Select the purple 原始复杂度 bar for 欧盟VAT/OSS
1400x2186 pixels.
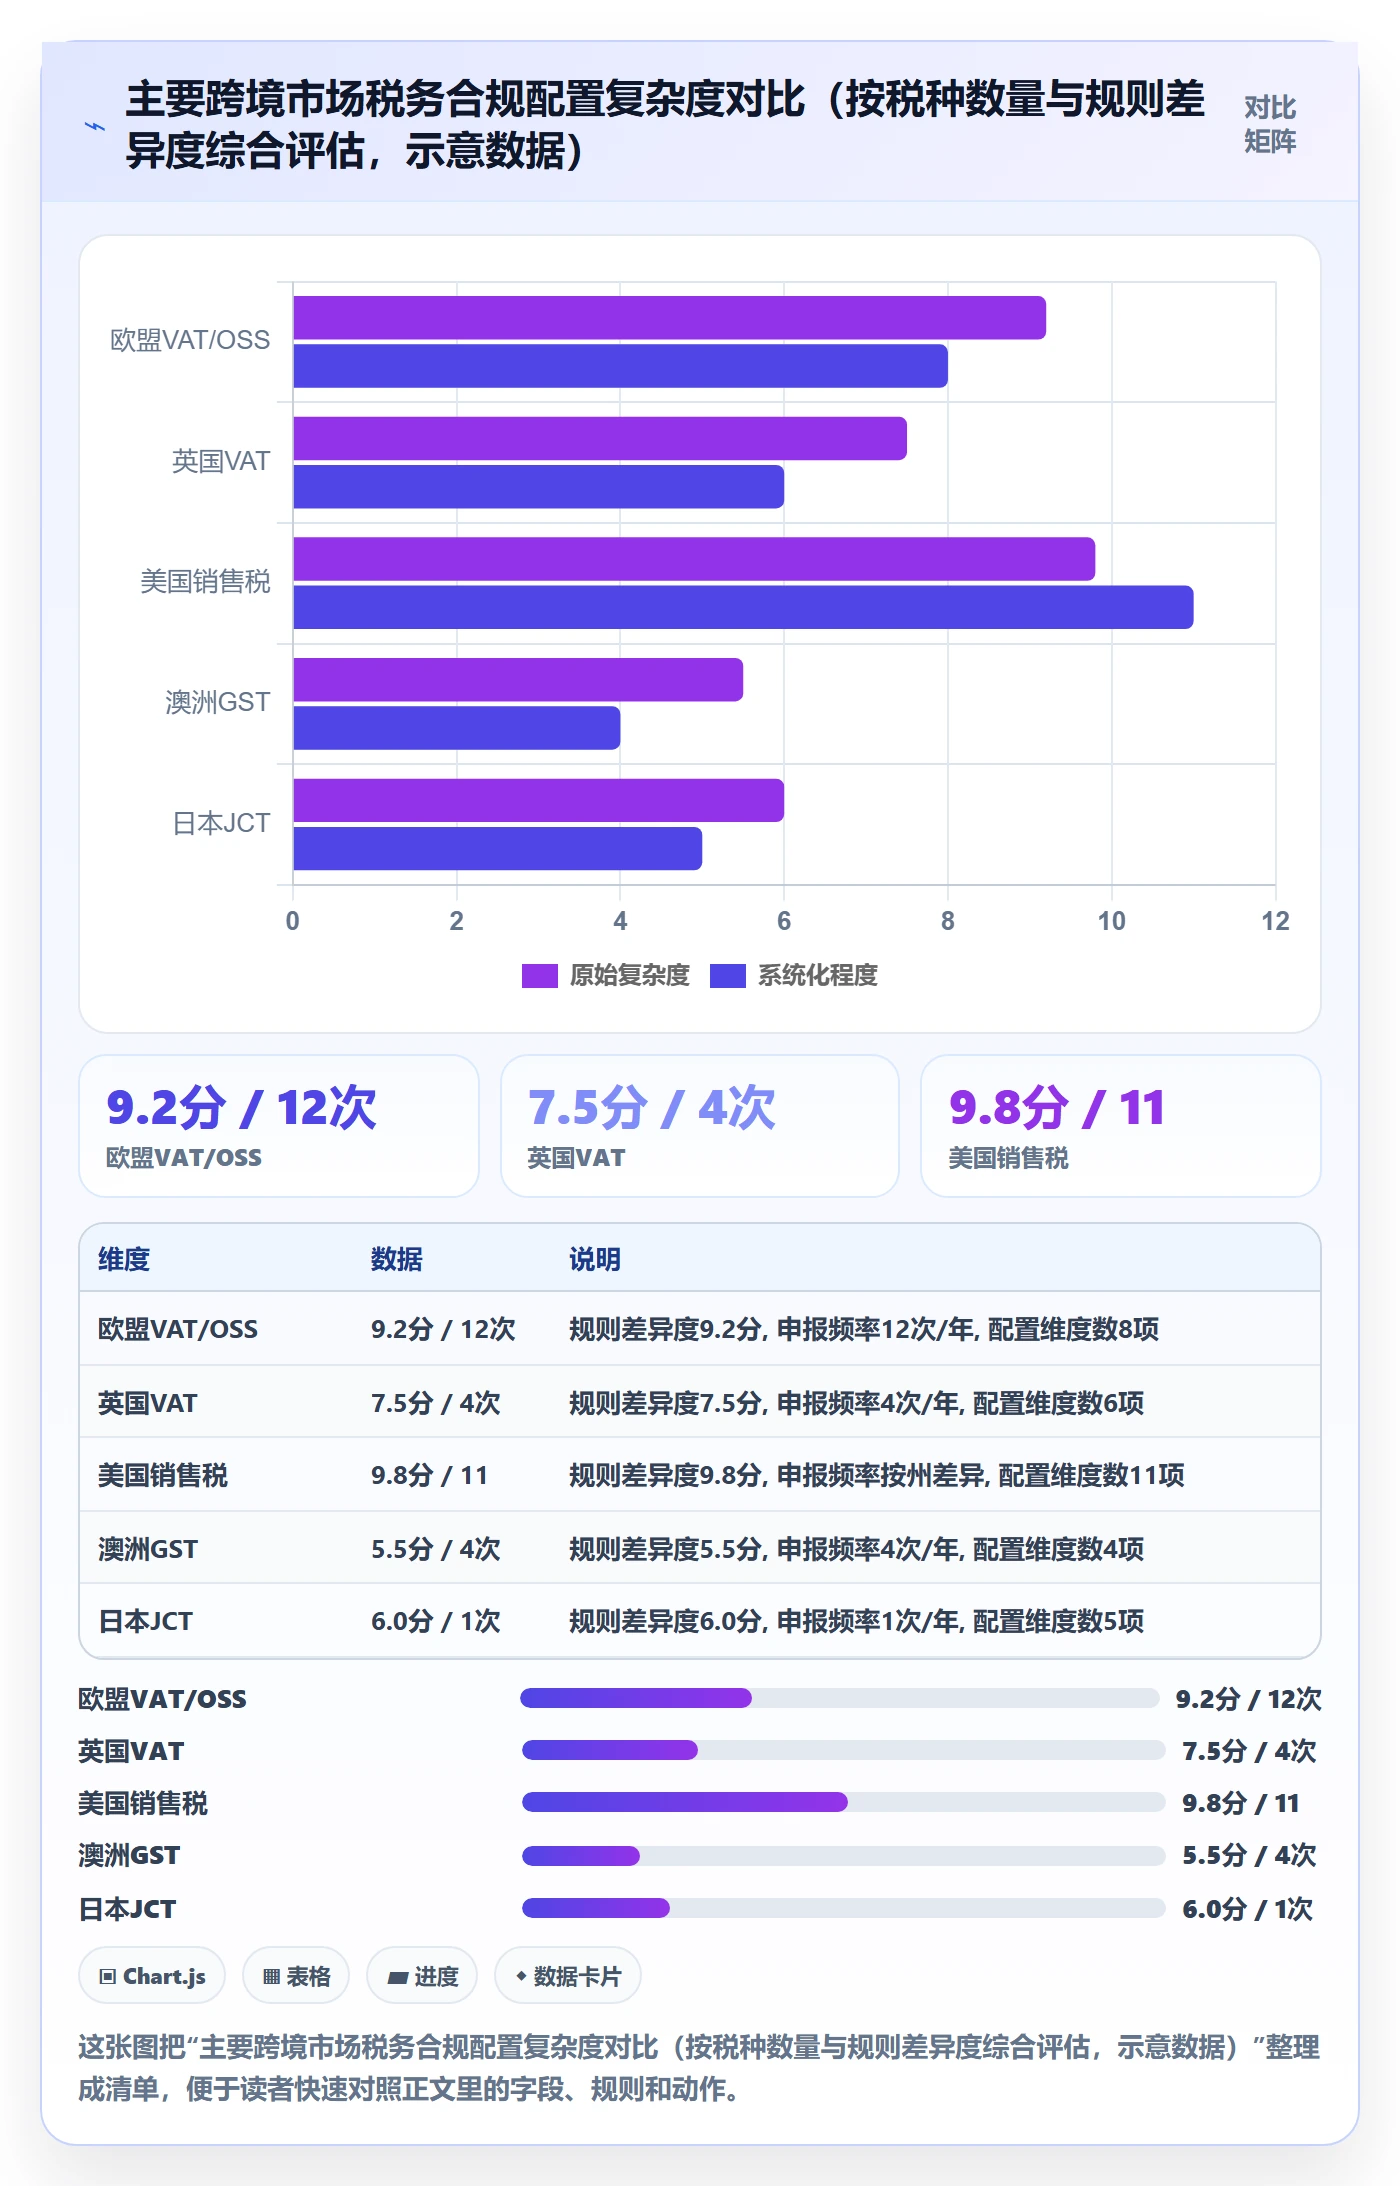[x=669, y=318]
